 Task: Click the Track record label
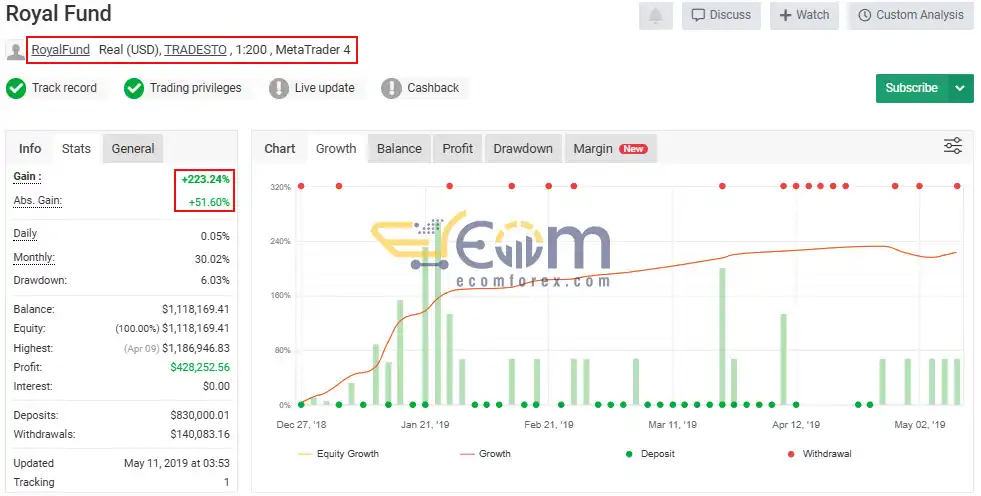click(64, 88)
